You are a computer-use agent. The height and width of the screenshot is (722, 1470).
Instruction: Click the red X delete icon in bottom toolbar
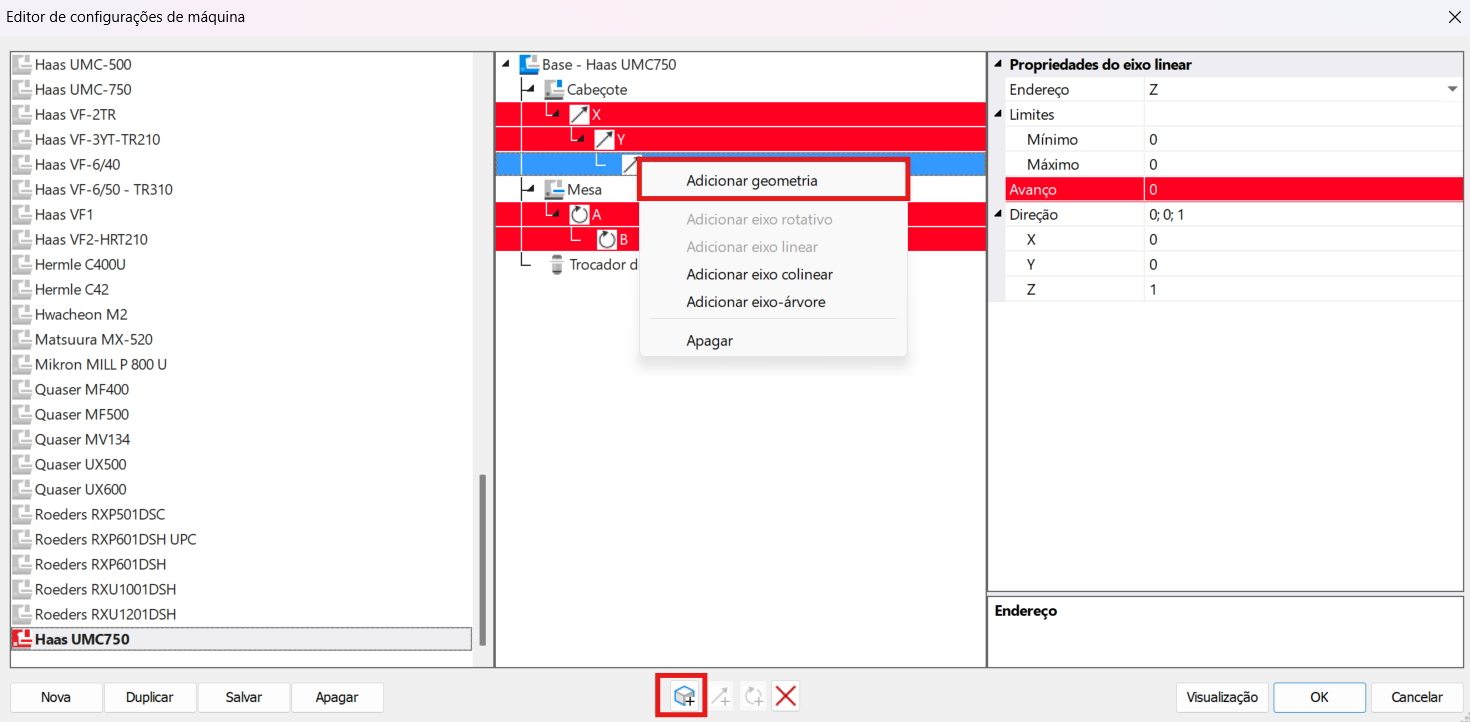click(786, 696)
